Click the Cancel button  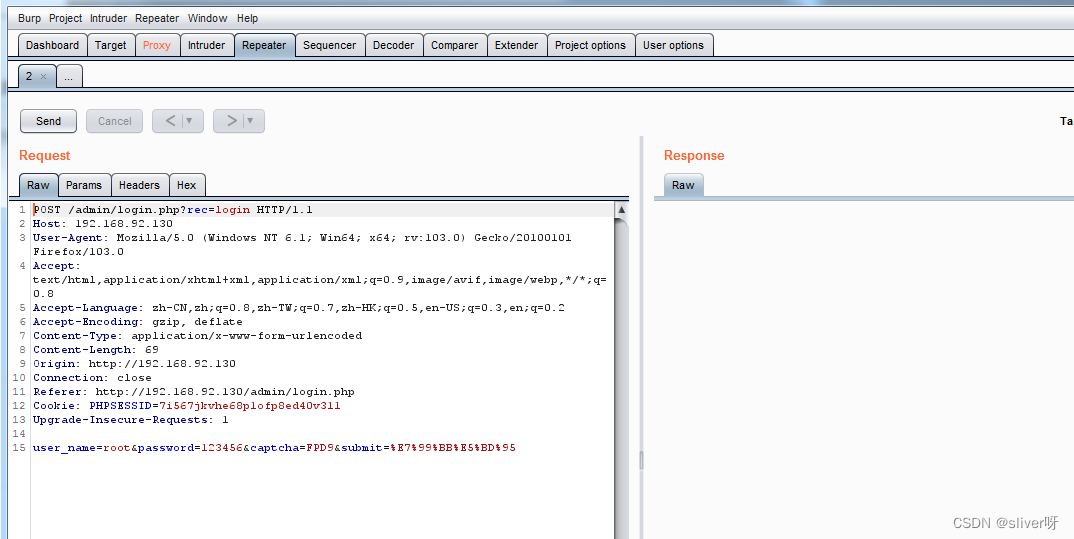[114, 121]
